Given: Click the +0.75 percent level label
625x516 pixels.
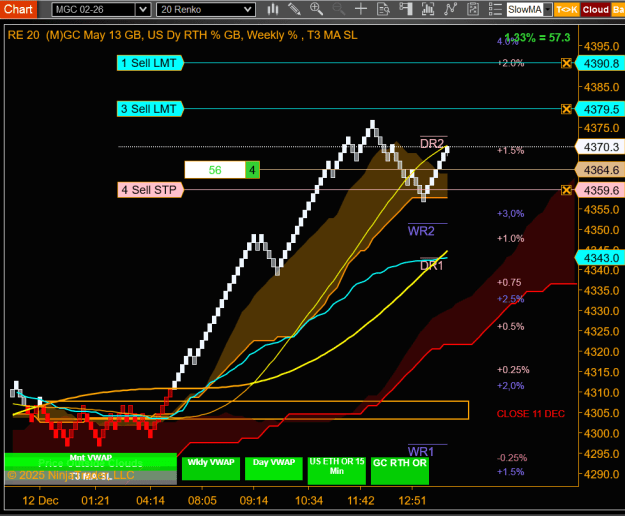Looking at the screenshot, I should (509, 283).
